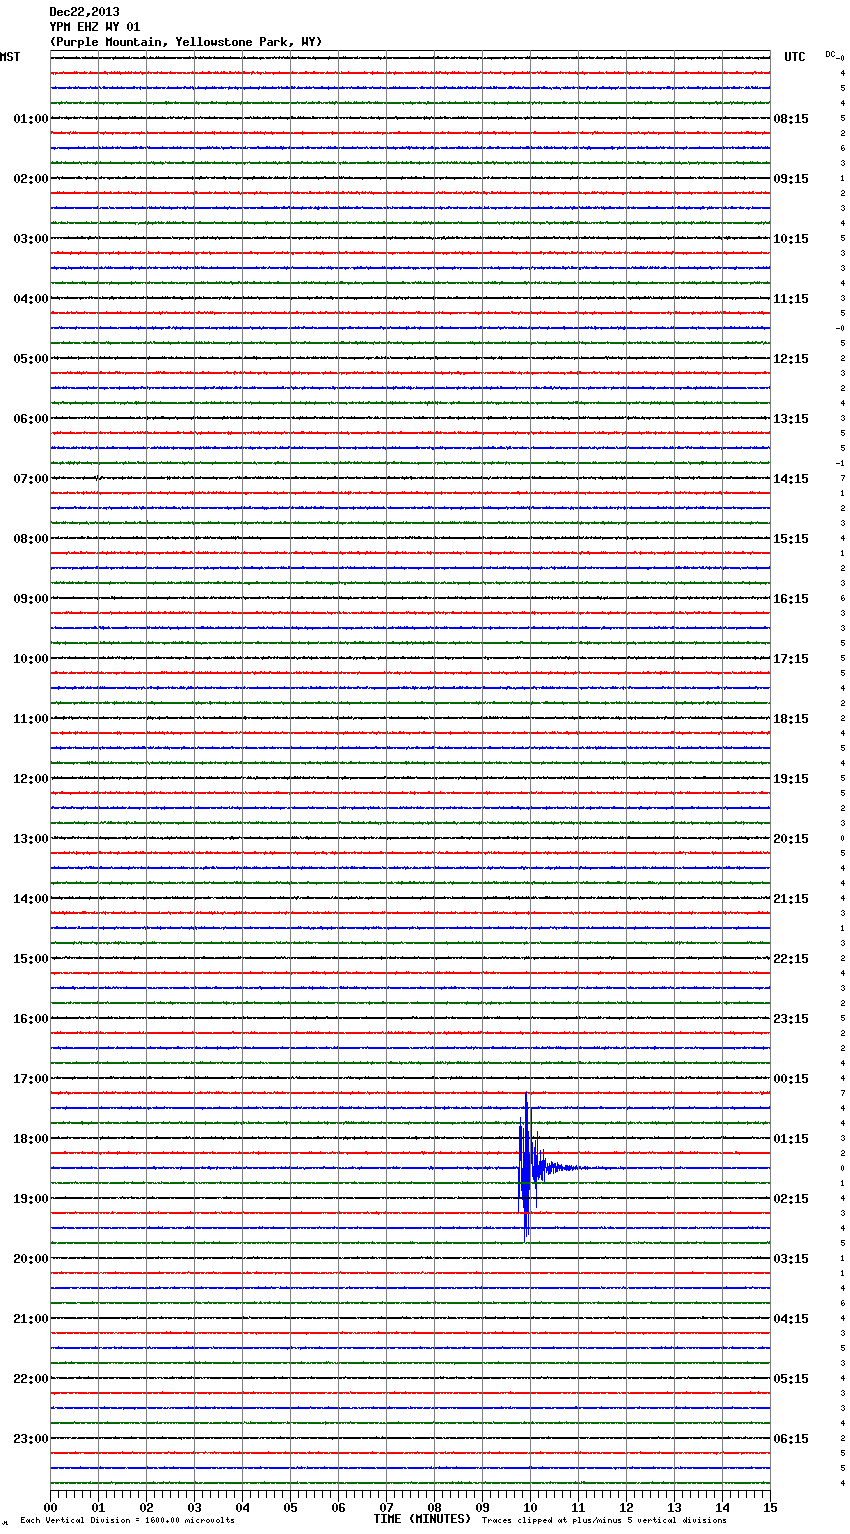Click the 13:15 UTC time label

pos(791,419)
